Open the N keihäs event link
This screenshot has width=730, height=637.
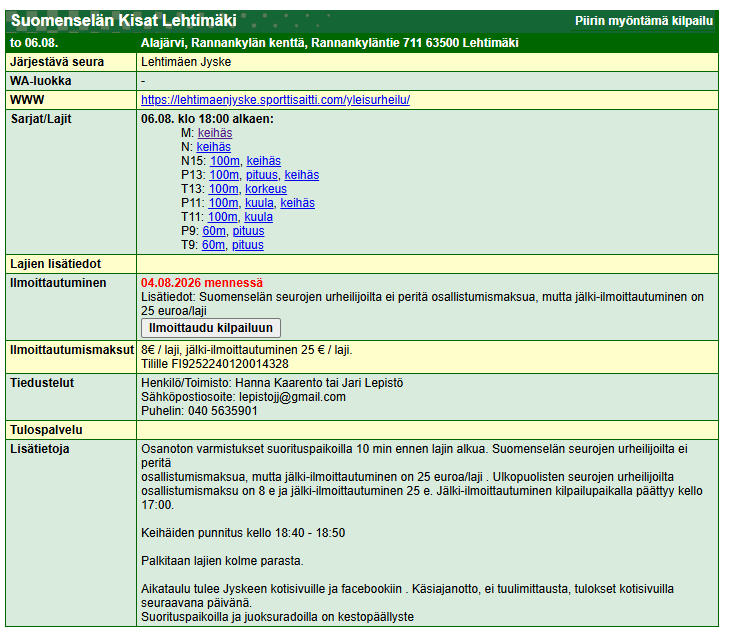(213, 147)
